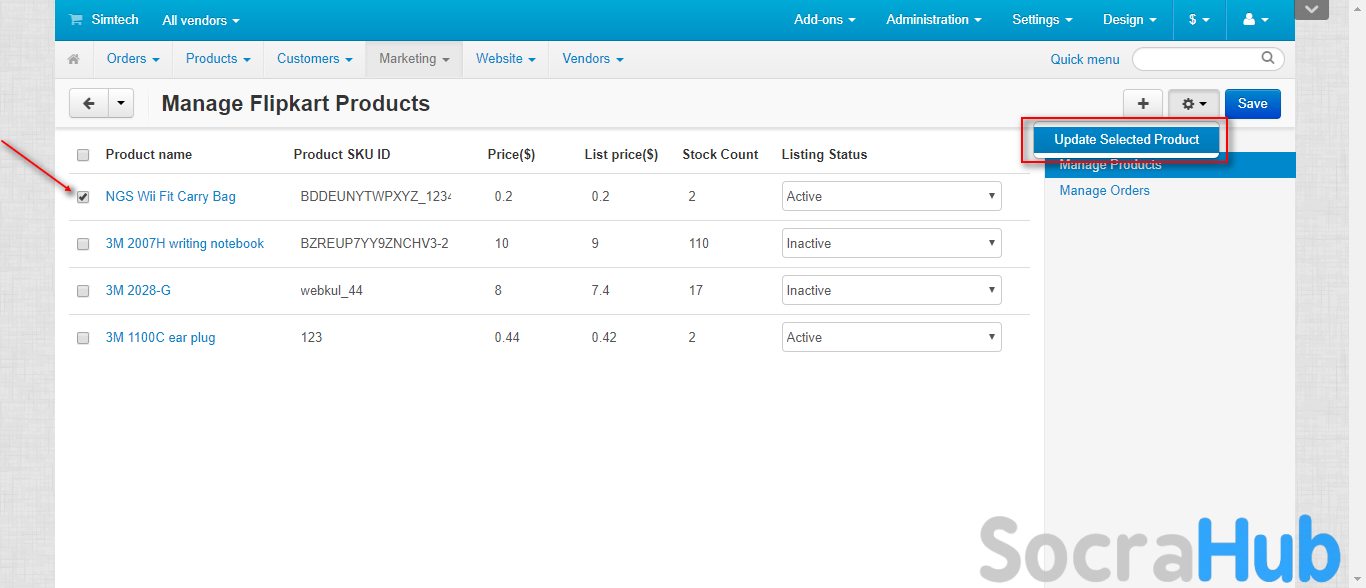This screenshot has height=588, width=1366.
Task: Click the plus add-product icon
Action: [1143, 104]
